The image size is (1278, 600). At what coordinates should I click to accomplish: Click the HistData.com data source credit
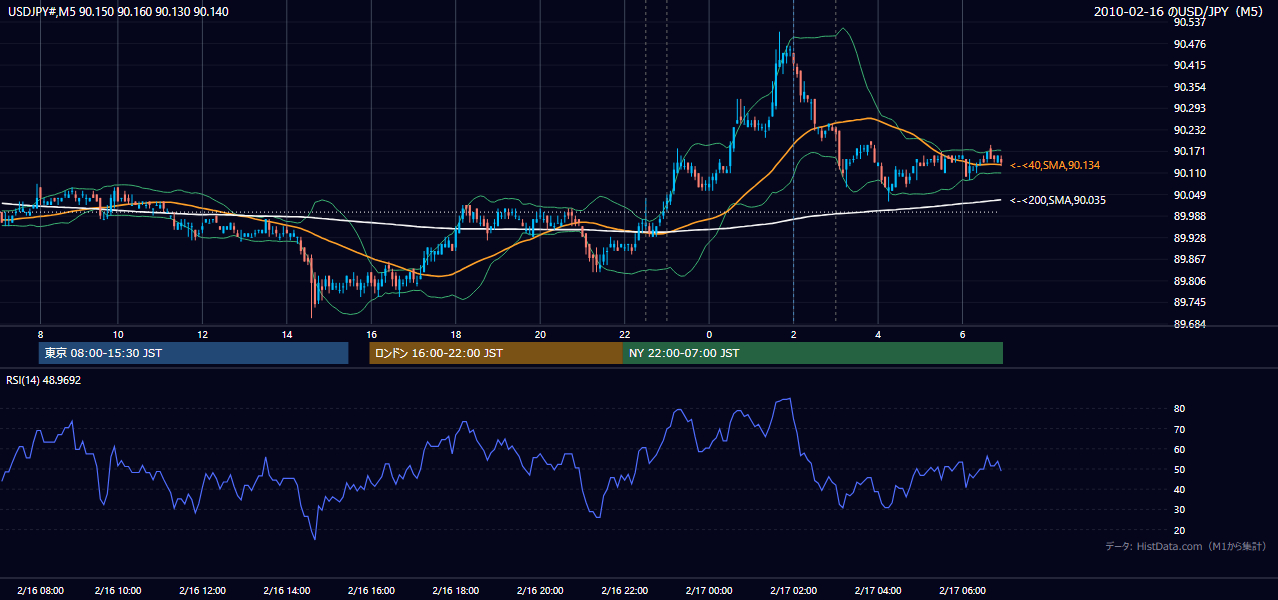pos(1186,546)
